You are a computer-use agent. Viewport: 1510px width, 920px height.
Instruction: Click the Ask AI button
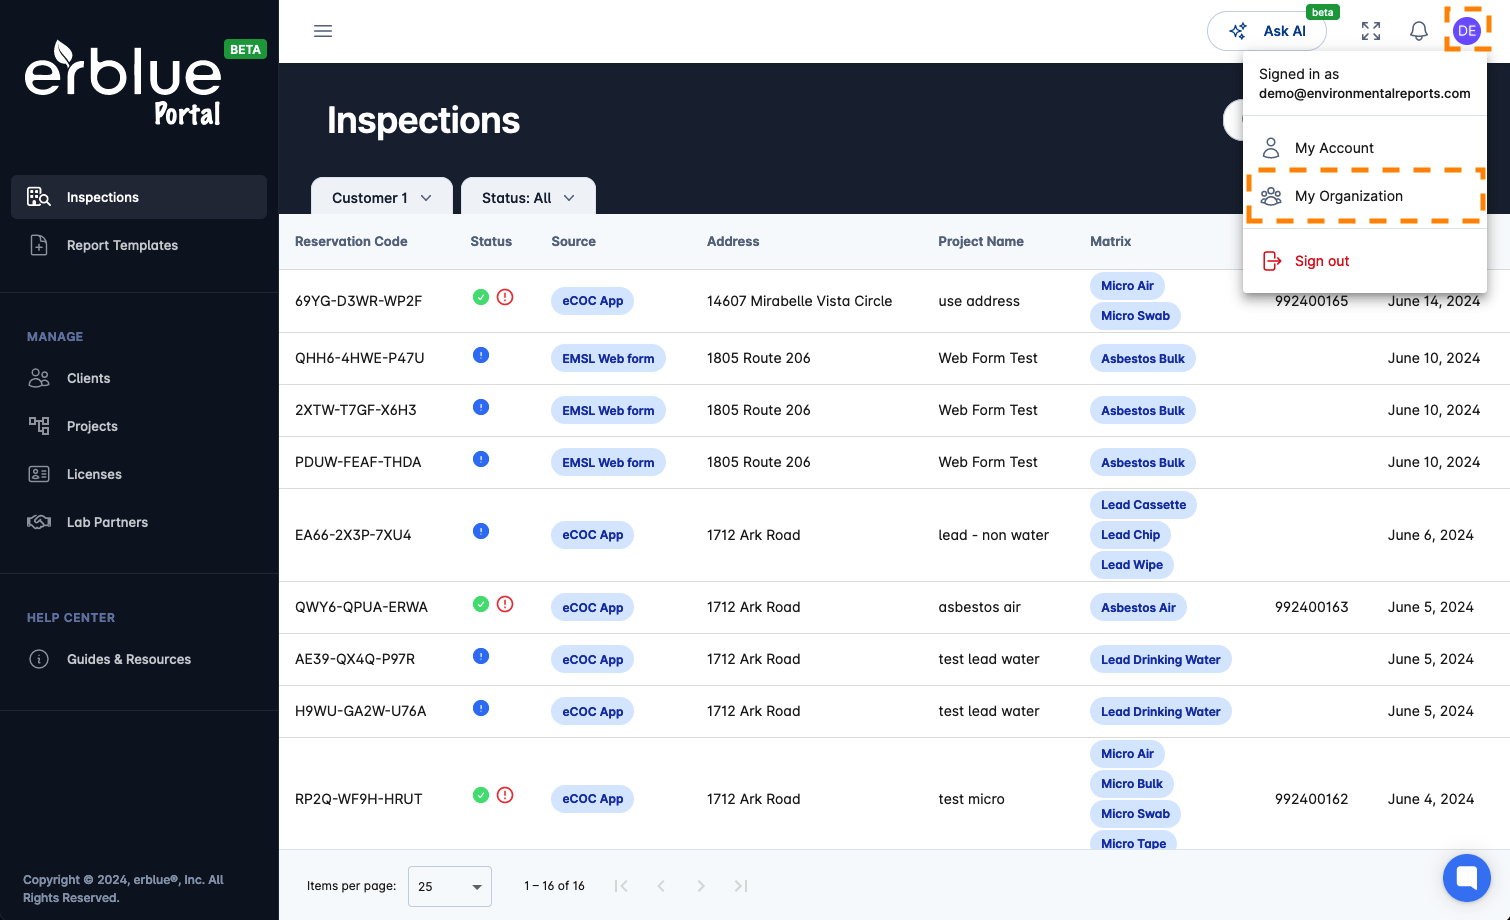click(1267, 31)
